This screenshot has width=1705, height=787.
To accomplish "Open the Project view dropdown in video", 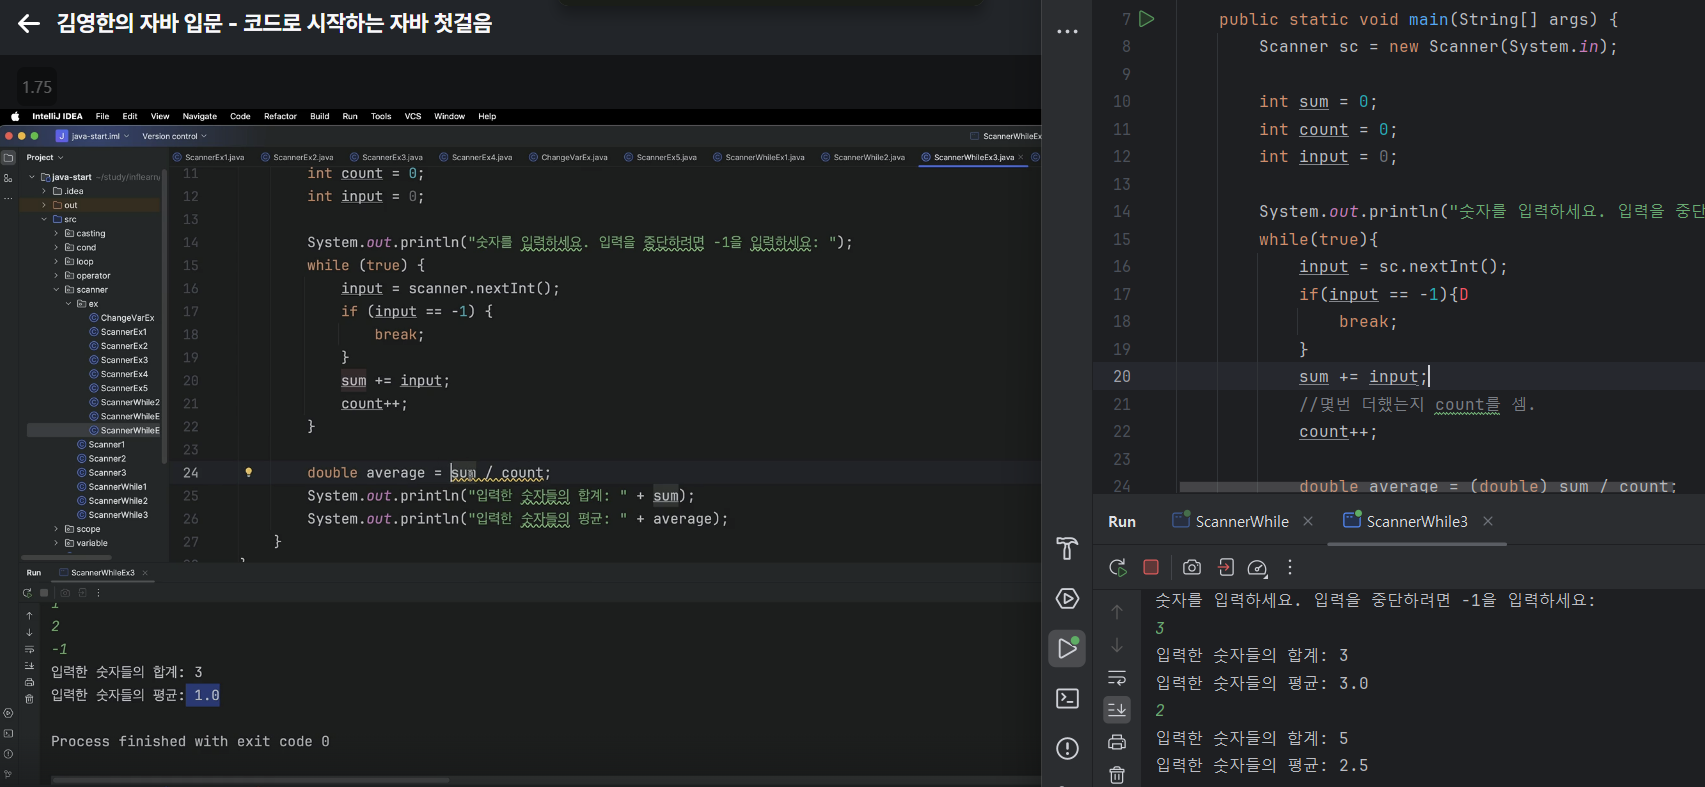I will tap(45, 157).
